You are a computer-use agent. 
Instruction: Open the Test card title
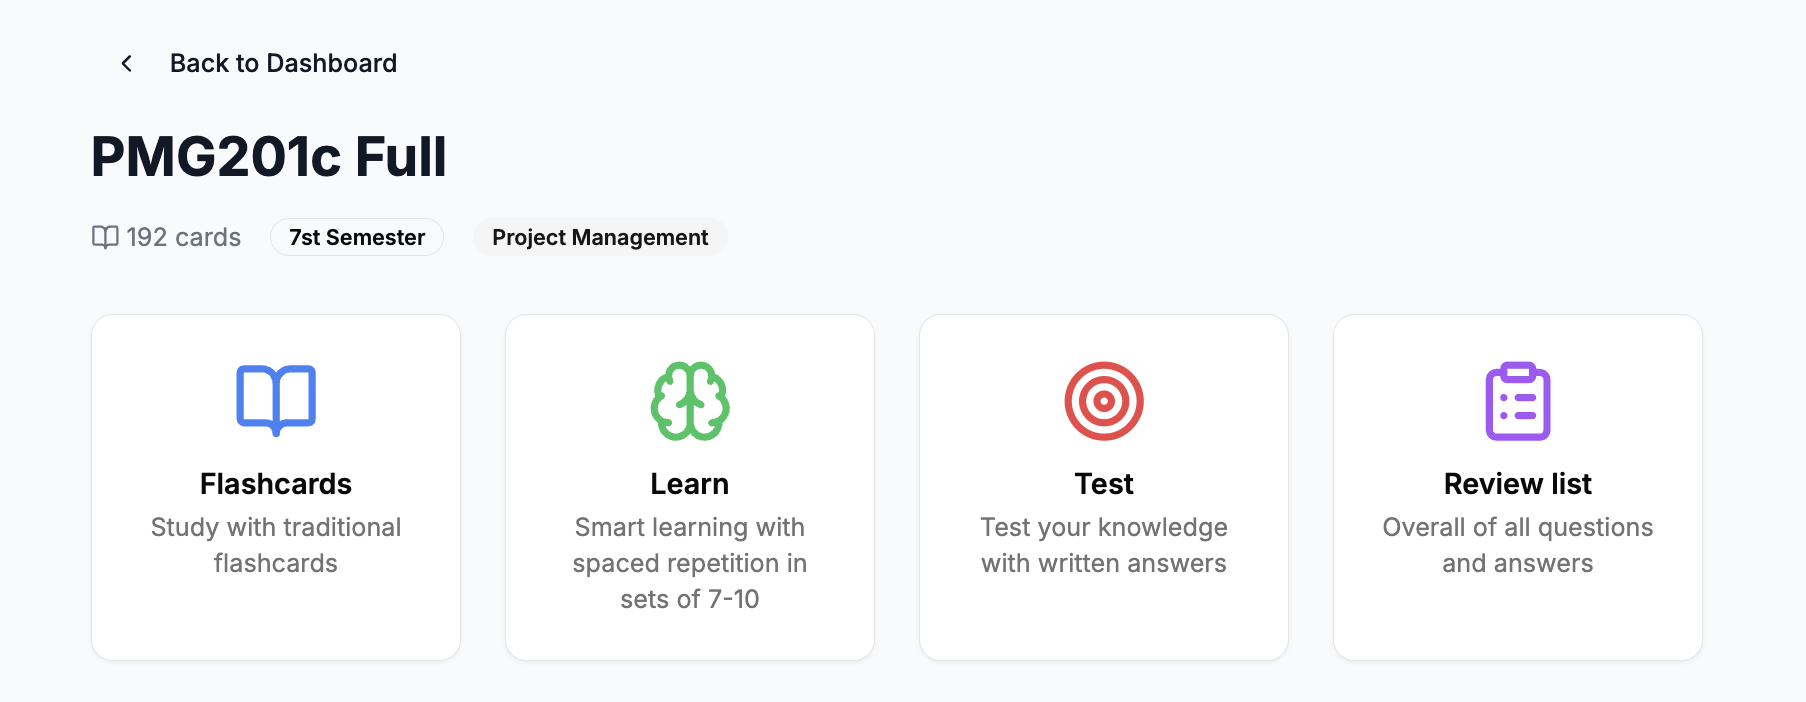coord(1104,484)
